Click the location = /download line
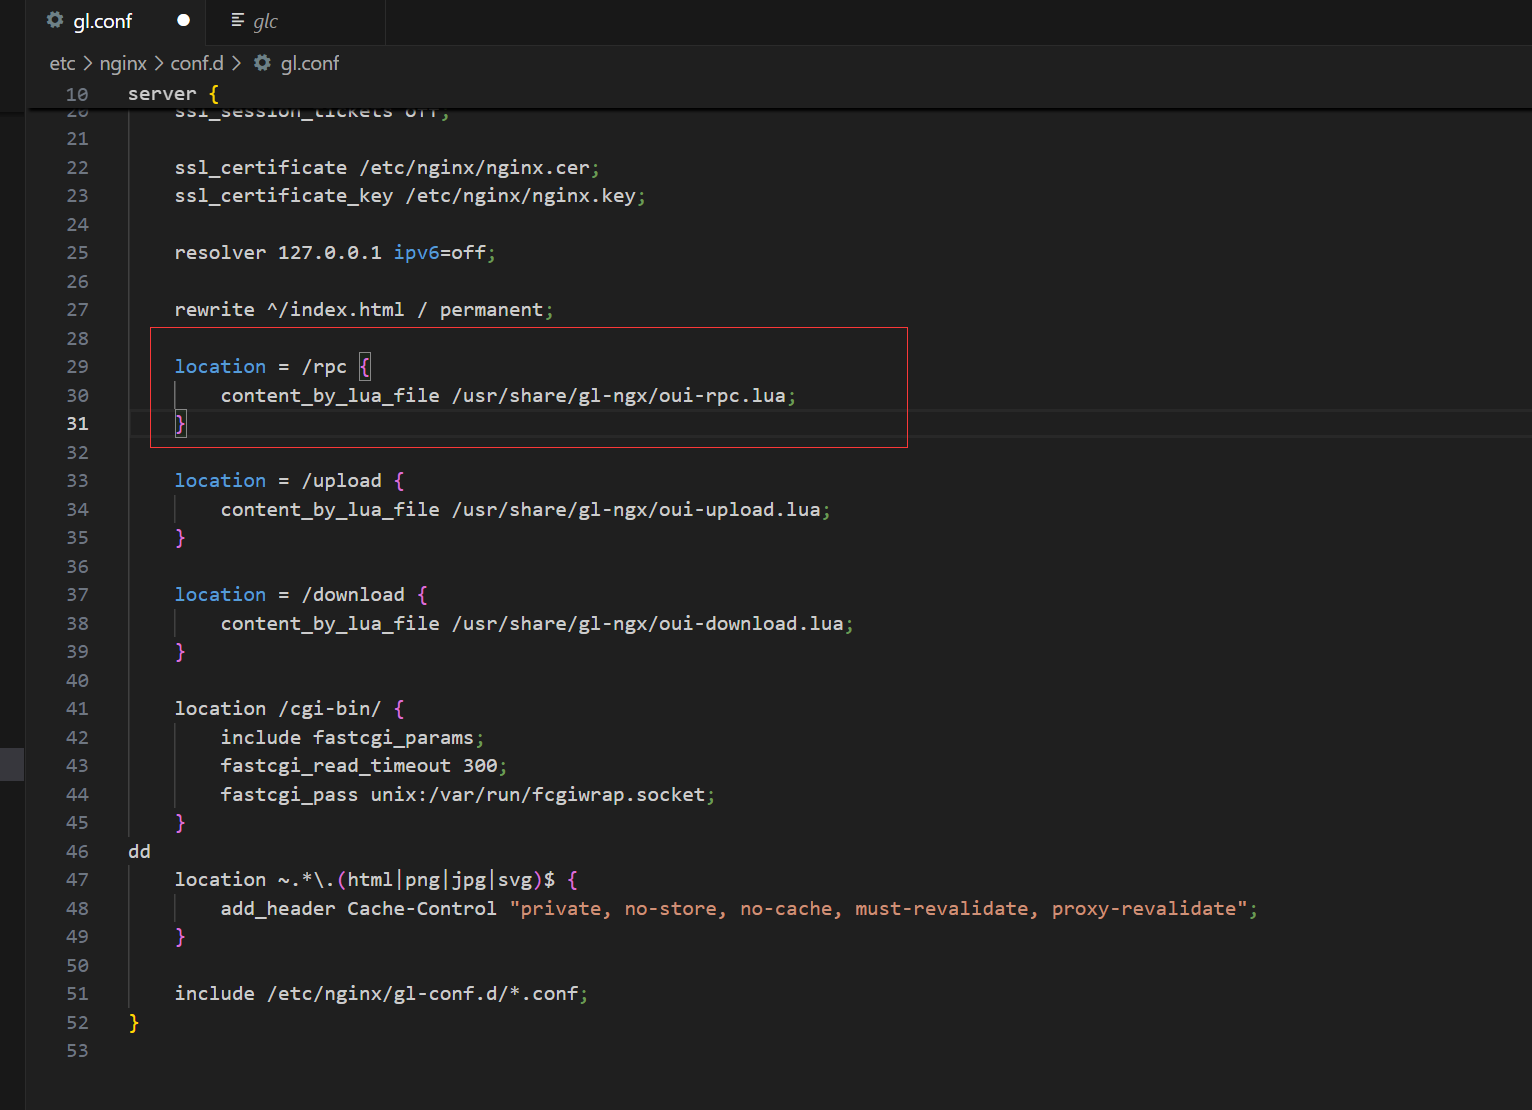This screenshot has height=1110, width=1532. 301,595
